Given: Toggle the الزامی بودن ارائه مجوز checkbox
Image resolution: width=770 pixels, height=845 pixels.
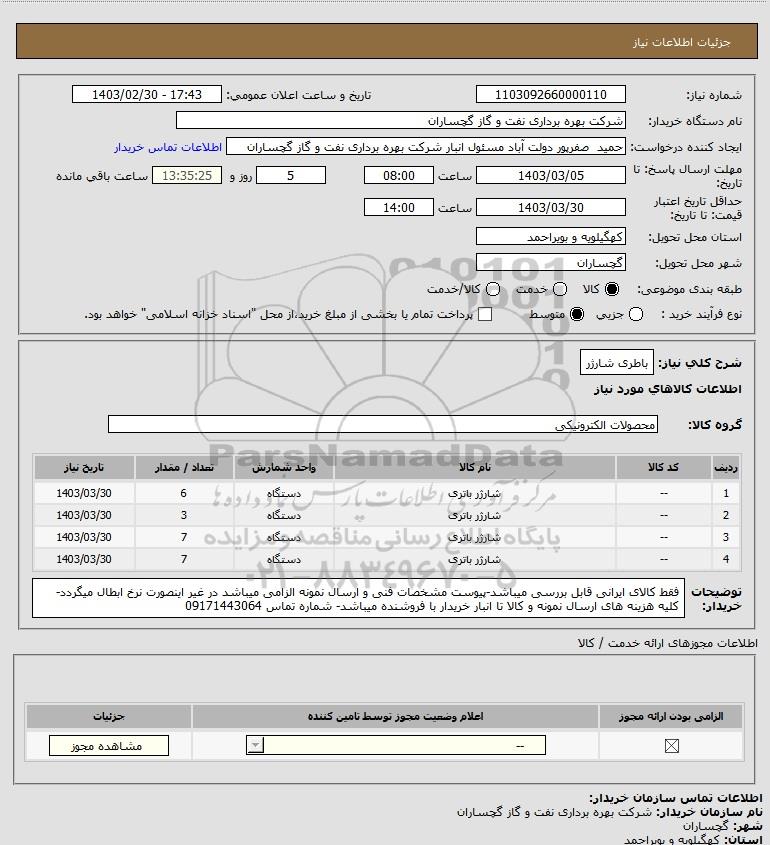Looking at the screenshot, I should 671,746.
